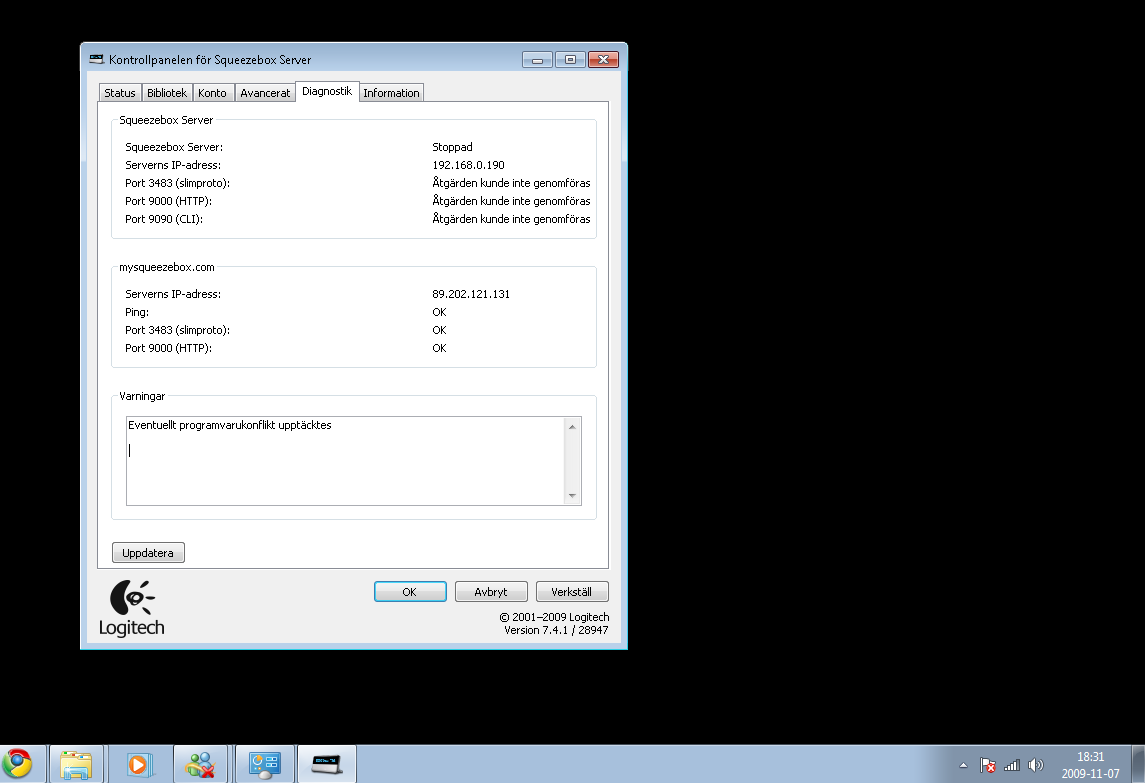Open the volume speaker icon in tray
Image resolution: width=1145 pixels, height=783 pixels.
click(1036, 765)
